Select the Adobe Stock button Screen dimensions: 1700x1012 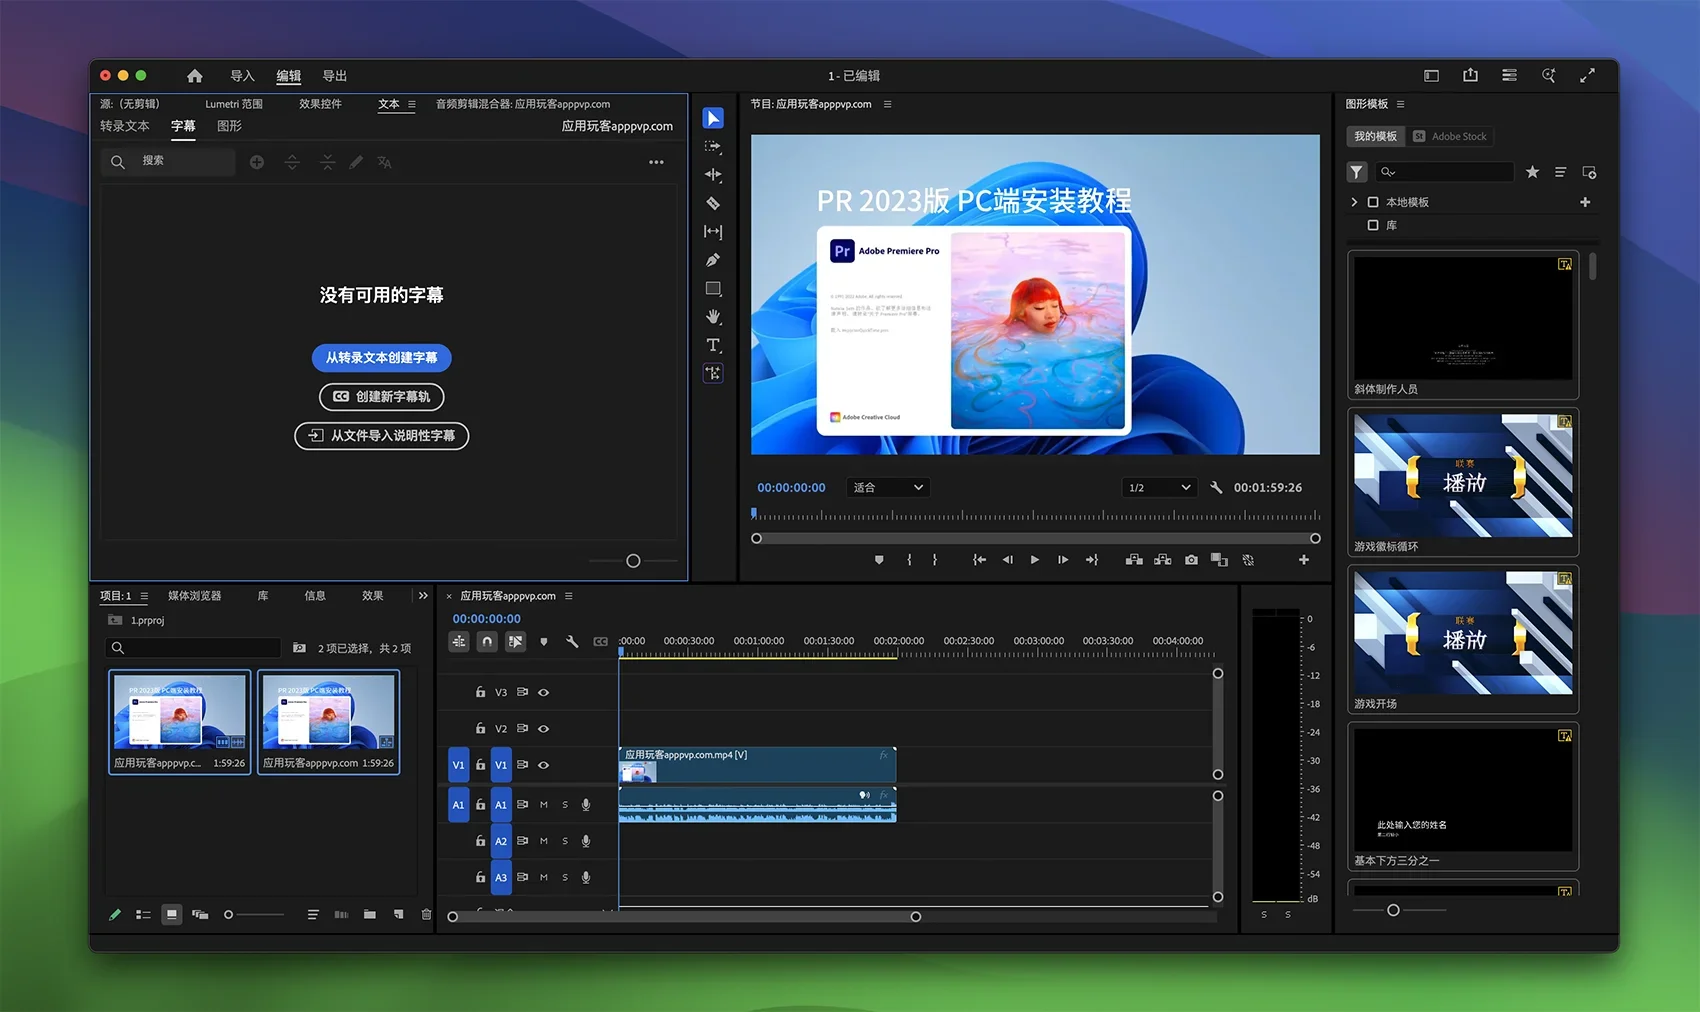[x=1450, y=136]
